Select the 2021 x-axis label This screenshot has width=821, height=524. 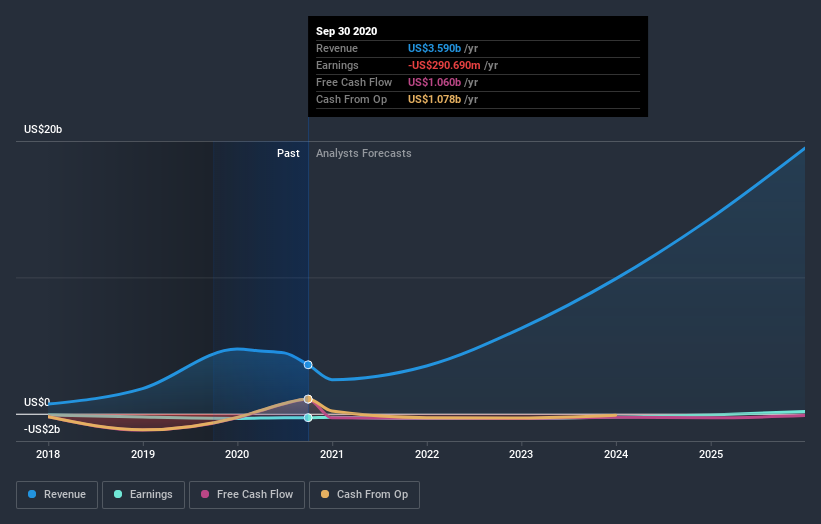click(x=332, y=454)
